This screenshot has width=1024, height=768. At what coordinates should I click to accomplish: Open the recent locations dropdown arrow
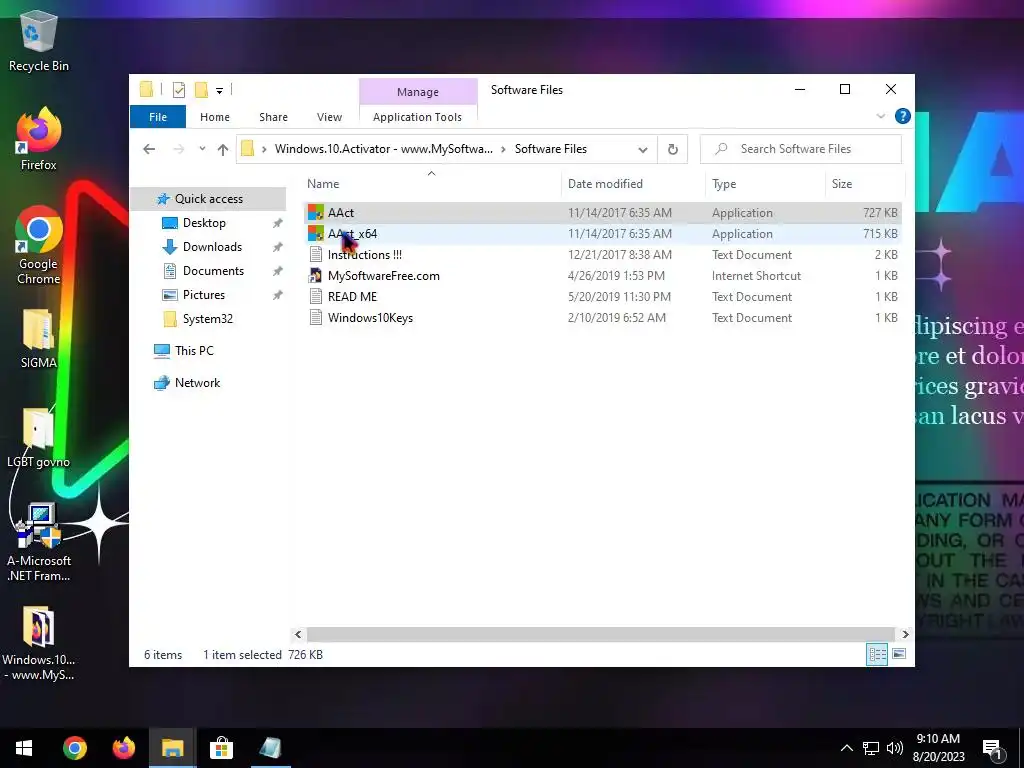[x=202, y=149]
